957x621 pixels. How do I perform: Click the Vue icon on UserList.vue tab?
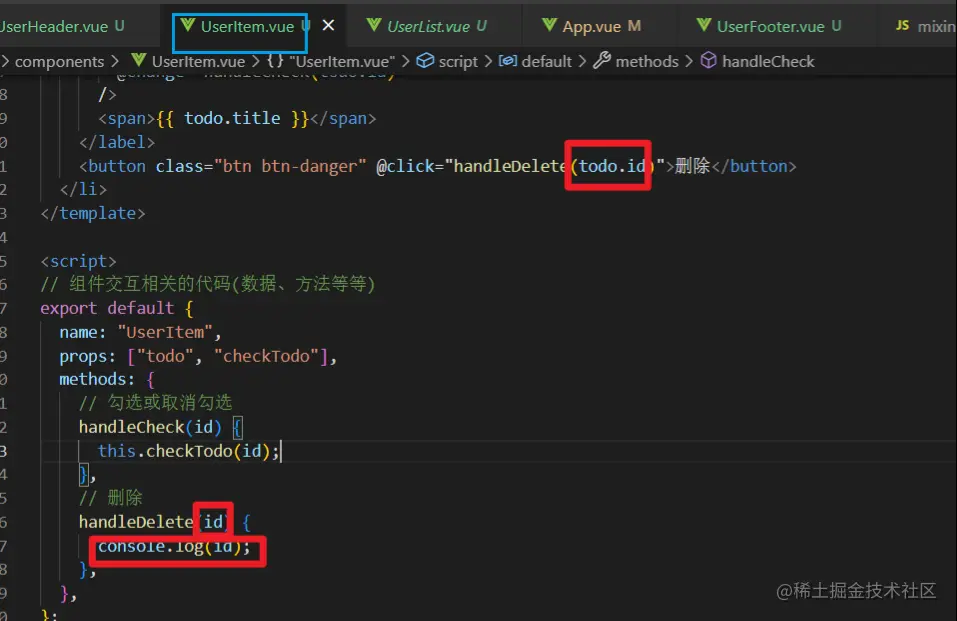pos(374,25)
